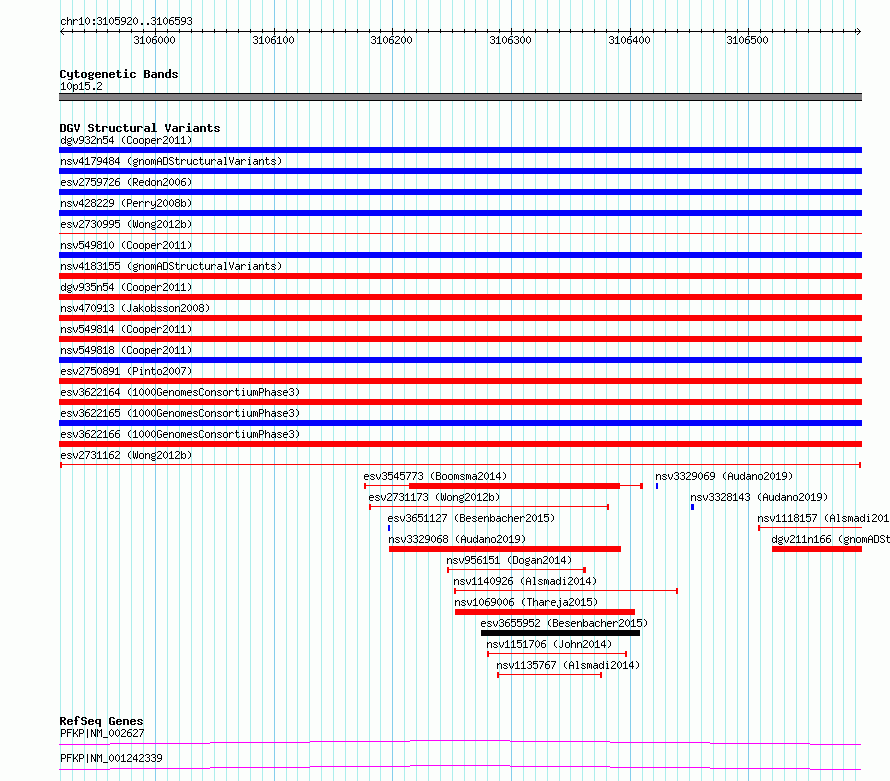The image size is (890, 781).
Task: Click the RefSeq Genes track title
Action: pos(102,721)
